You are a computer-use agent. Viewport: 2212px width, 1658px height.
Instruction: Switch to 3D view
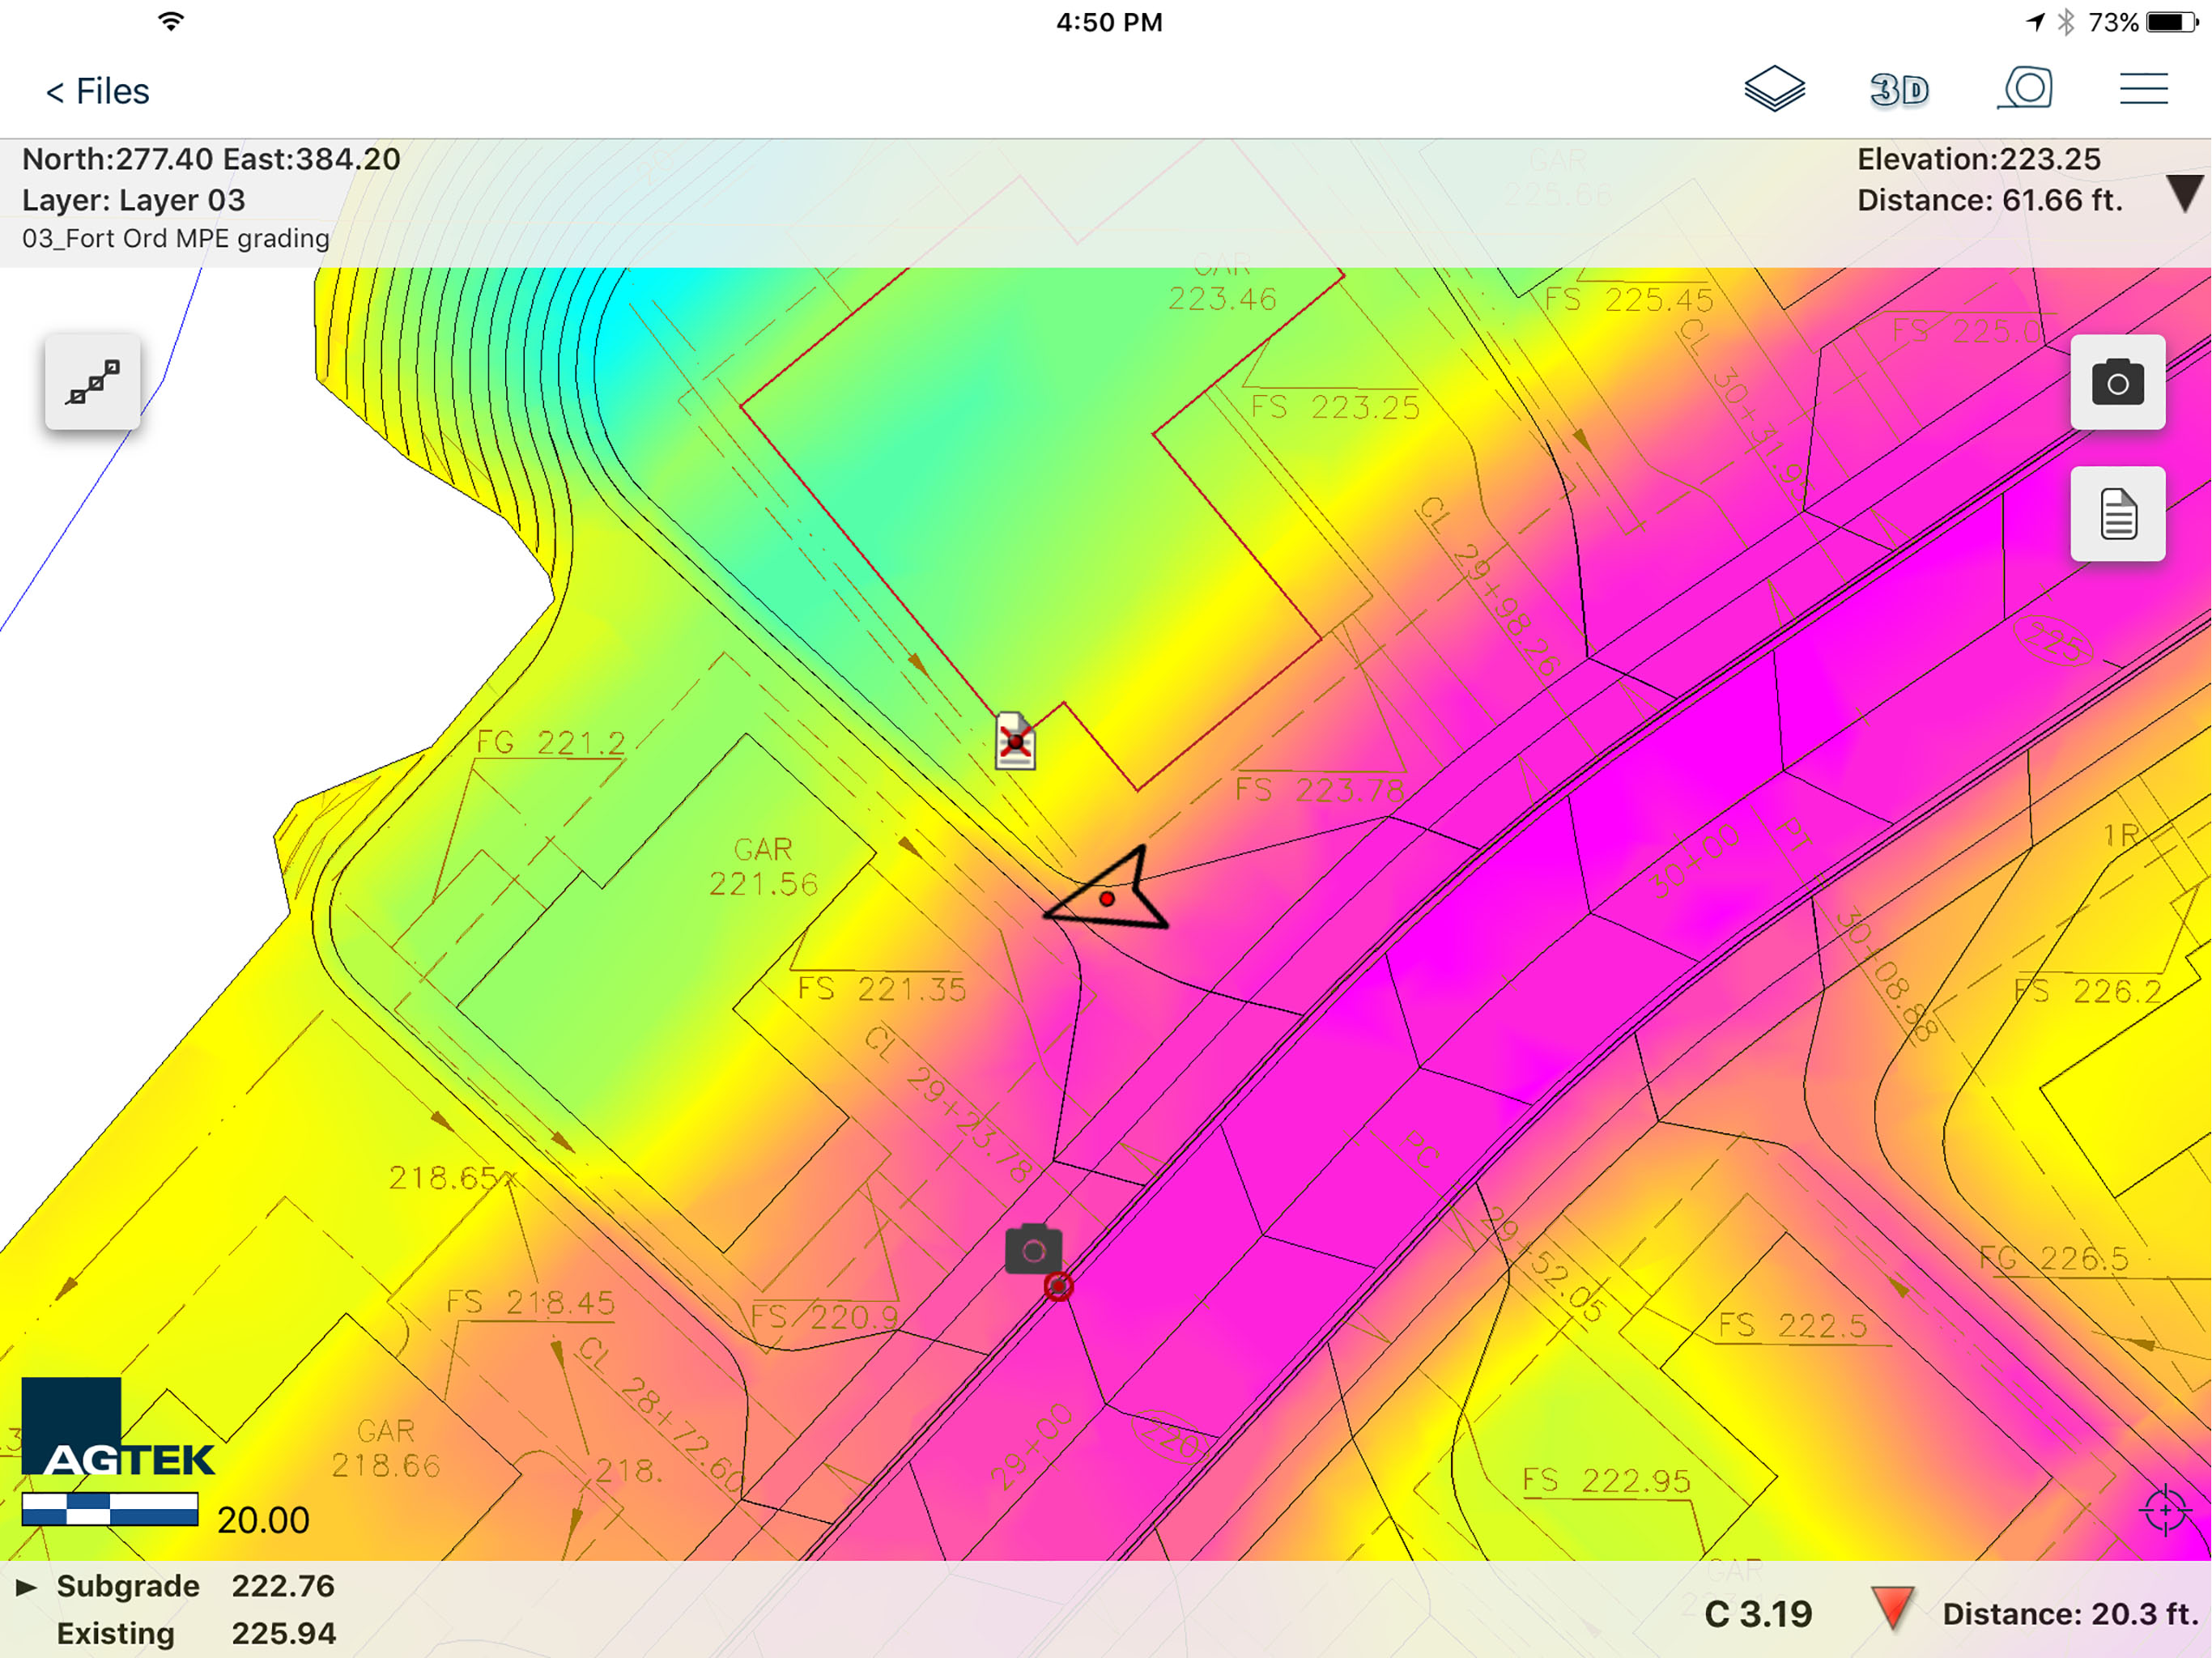tap(1899, 90)
